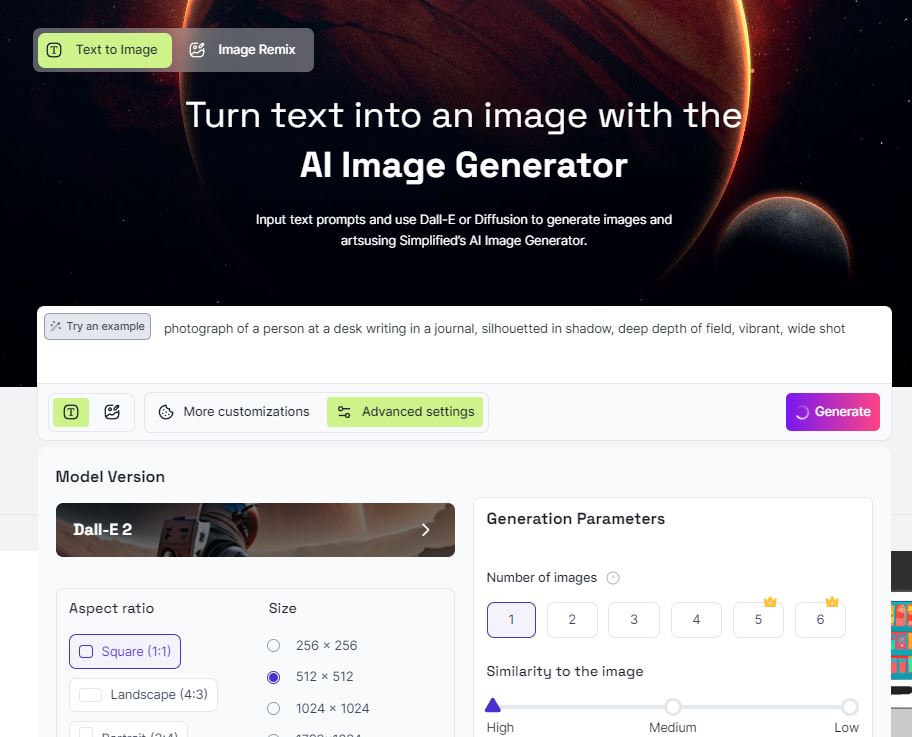This screenshot has height=737, width=912.
Task: Set number of images to 5
Action: tap(758, 620)
